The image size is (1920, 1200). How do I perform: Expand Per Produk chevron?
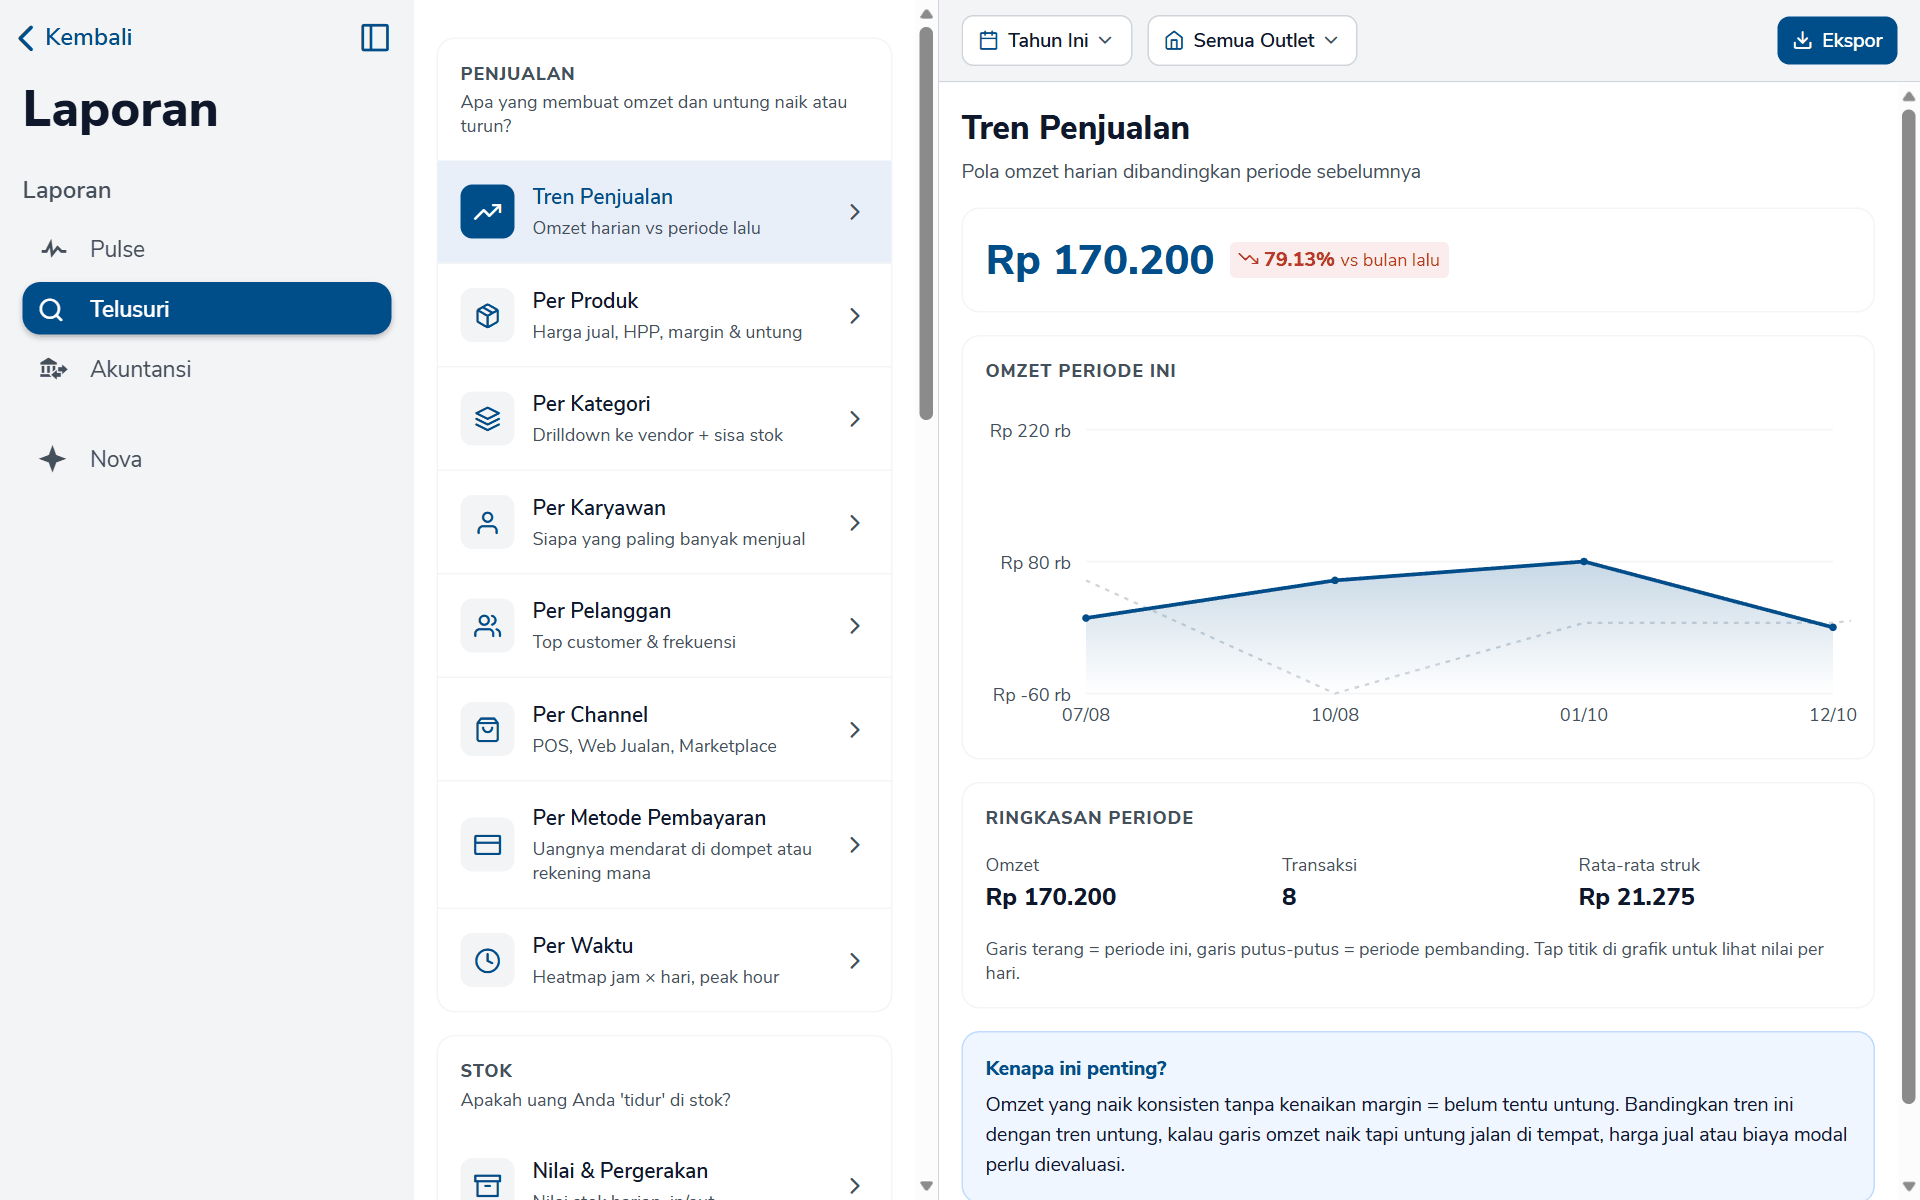point(855,316)
